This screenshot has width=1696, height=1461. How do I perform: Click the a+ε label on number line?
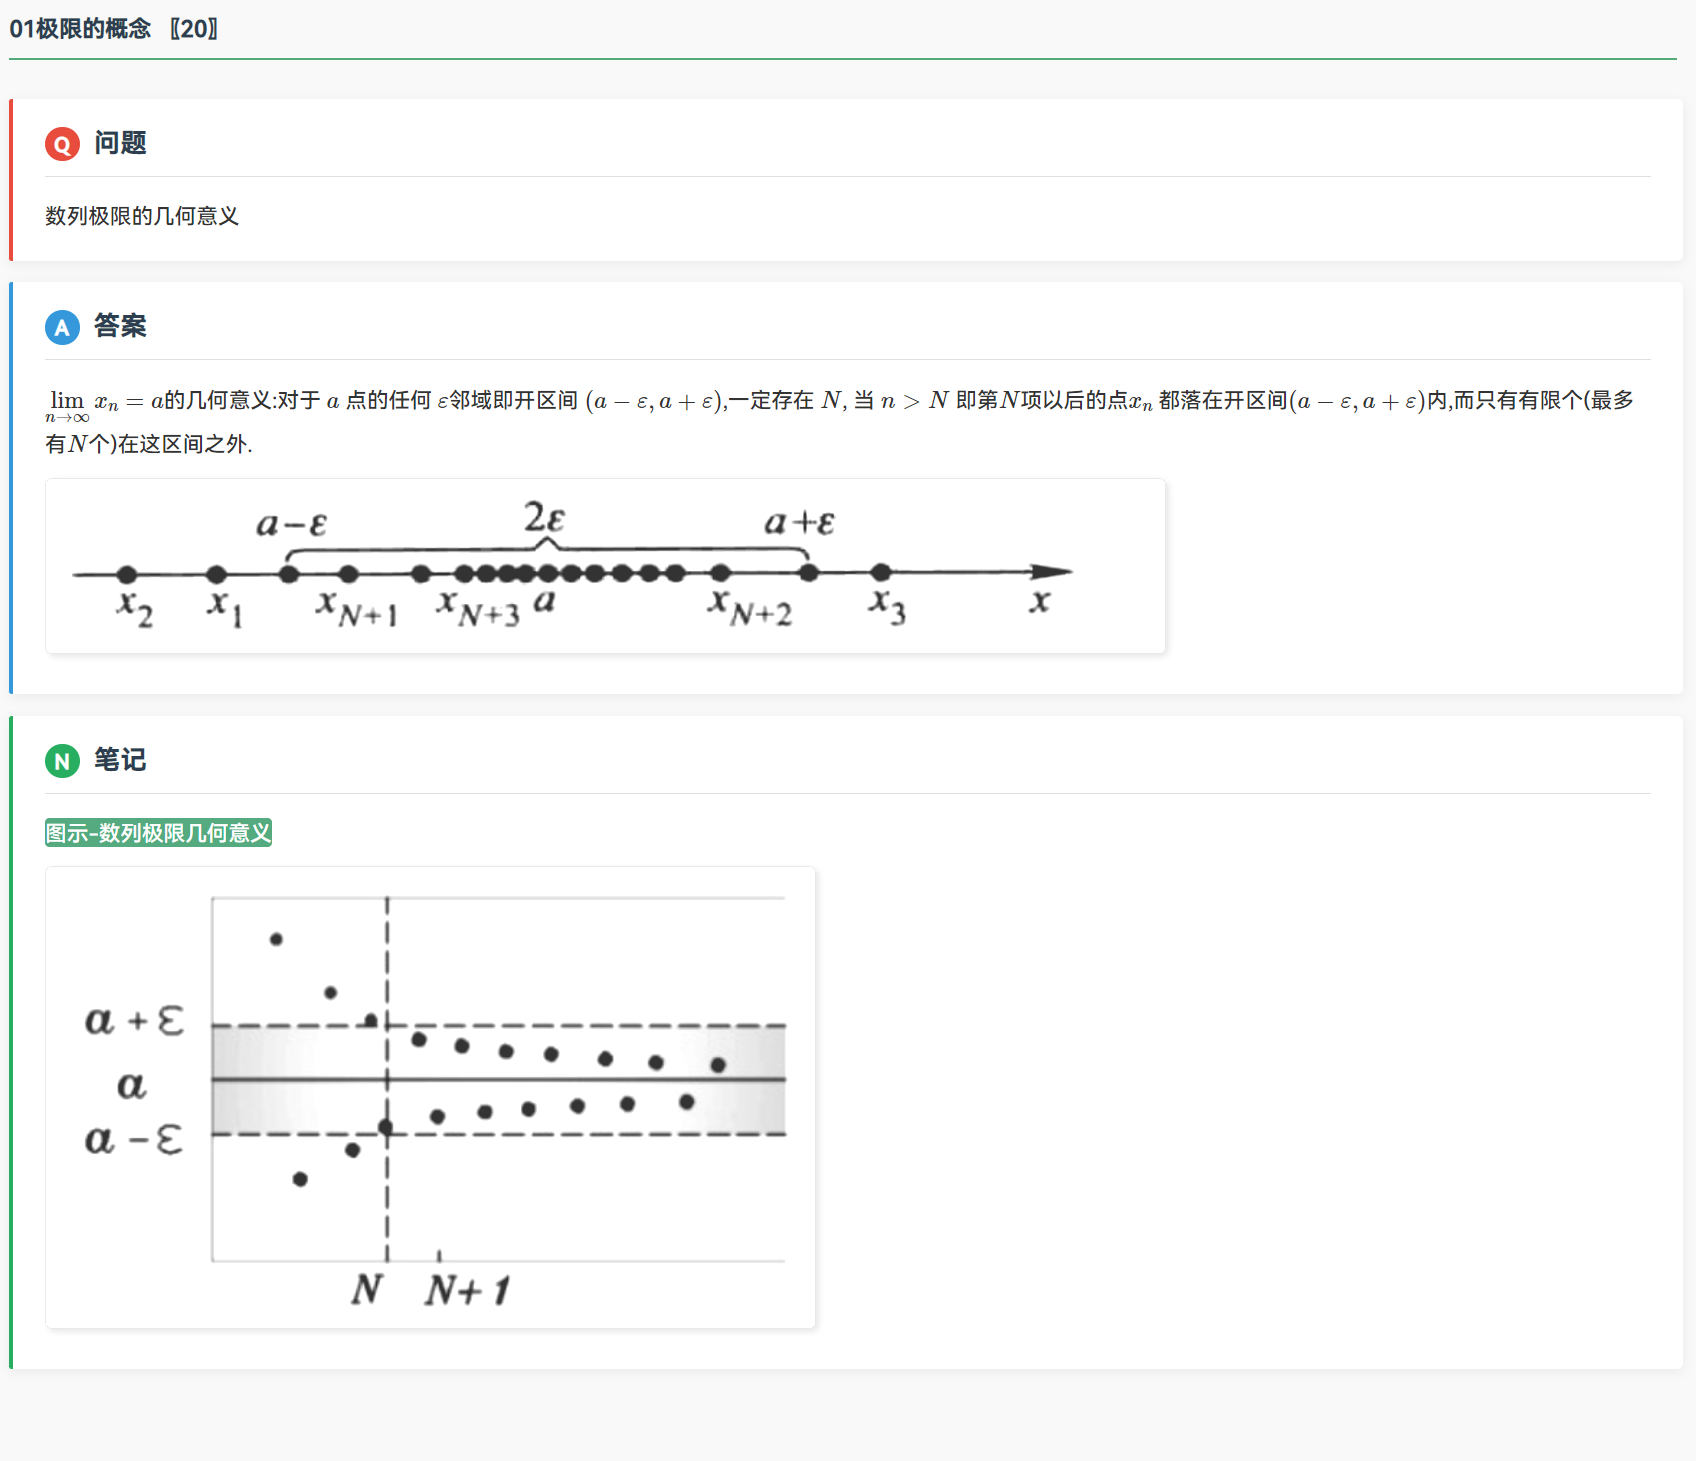[x=799, y=522]
